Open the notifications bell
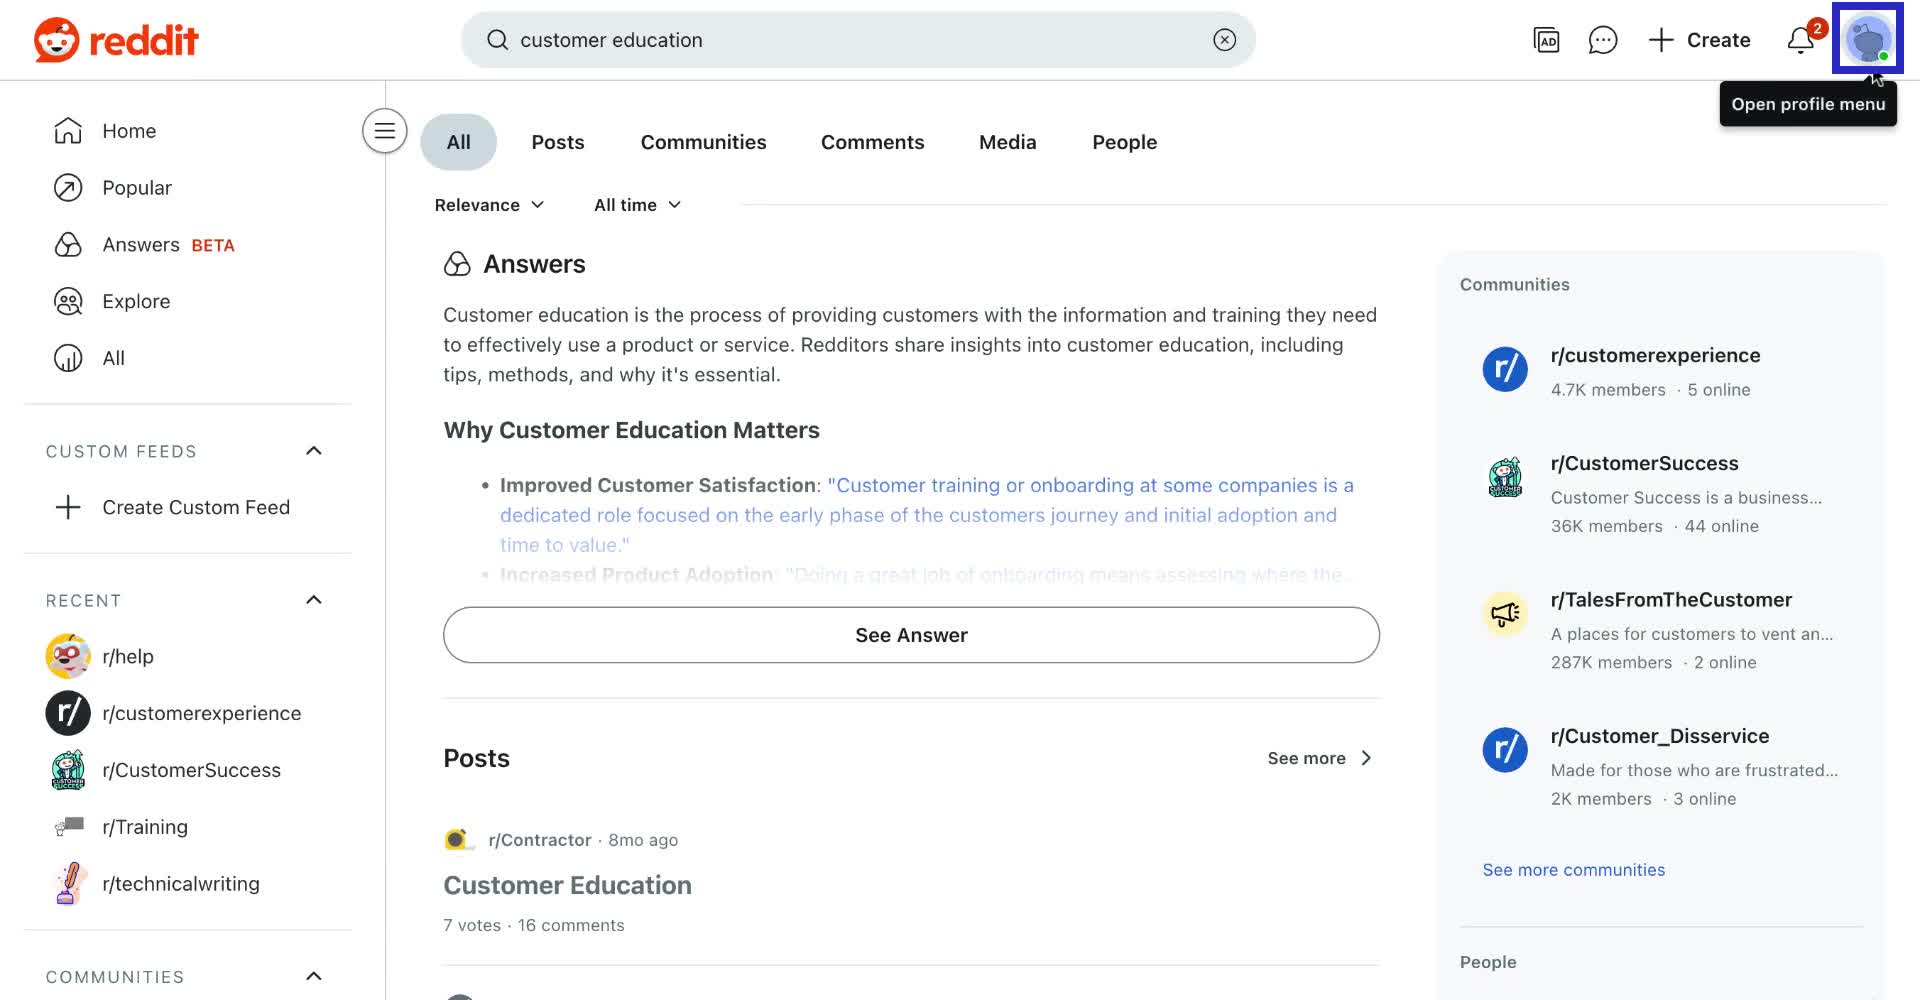The height and width of the screenshot is (1000, 1920). [1801, 40]
